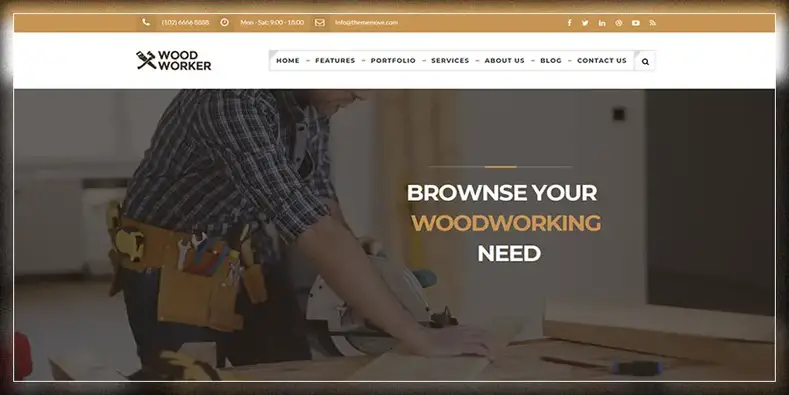Click the BROWNSE YOUR hero heading

[502, 193]
